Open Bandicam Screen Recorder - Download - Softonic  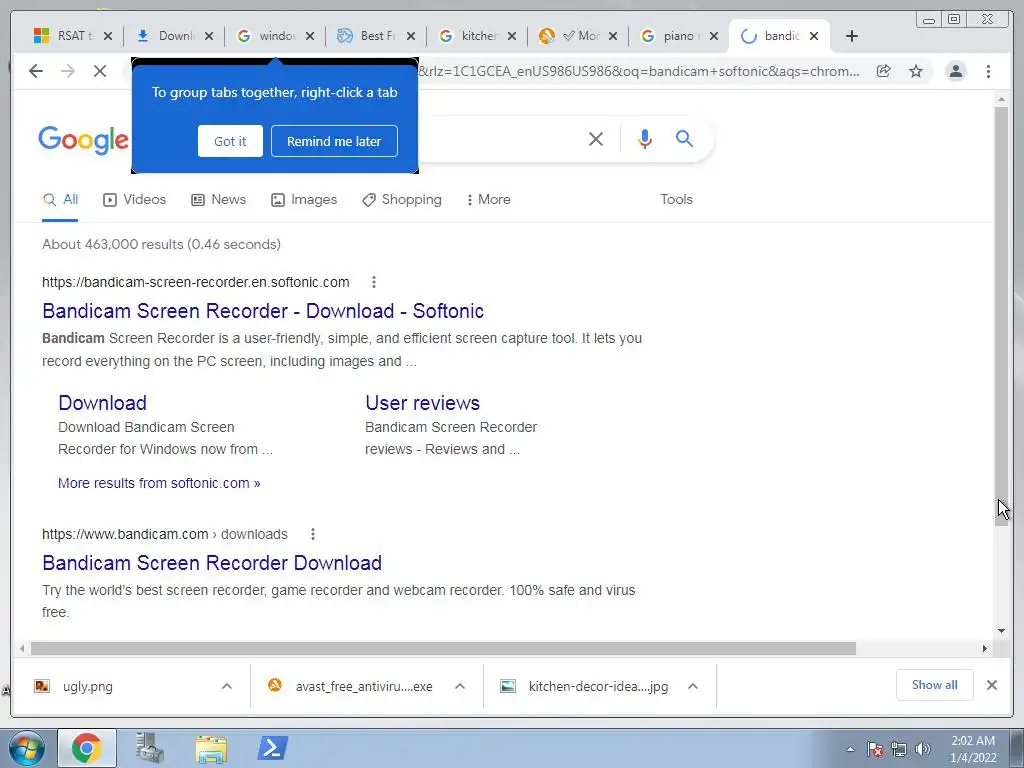coord(263,311)
